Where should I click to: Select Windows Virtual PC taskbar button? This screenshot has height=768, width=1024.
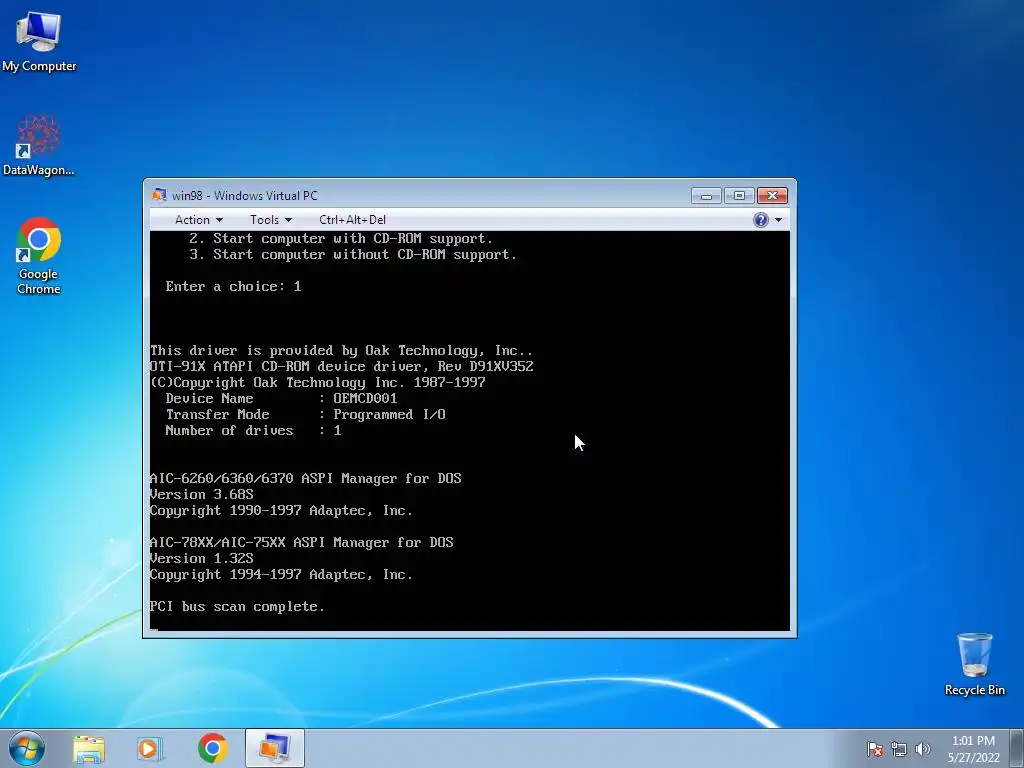275,748
